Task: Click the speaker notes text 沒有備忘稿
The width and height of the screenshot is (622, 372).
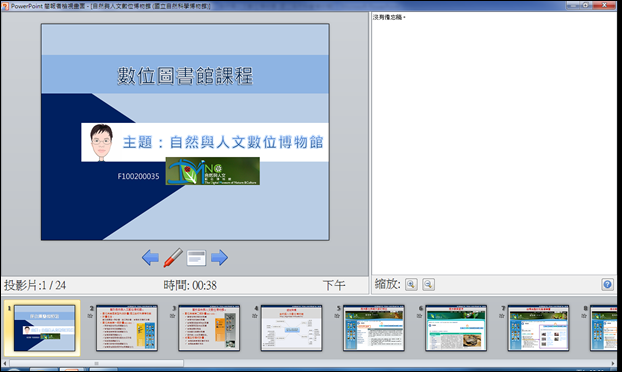Action: 389,17
